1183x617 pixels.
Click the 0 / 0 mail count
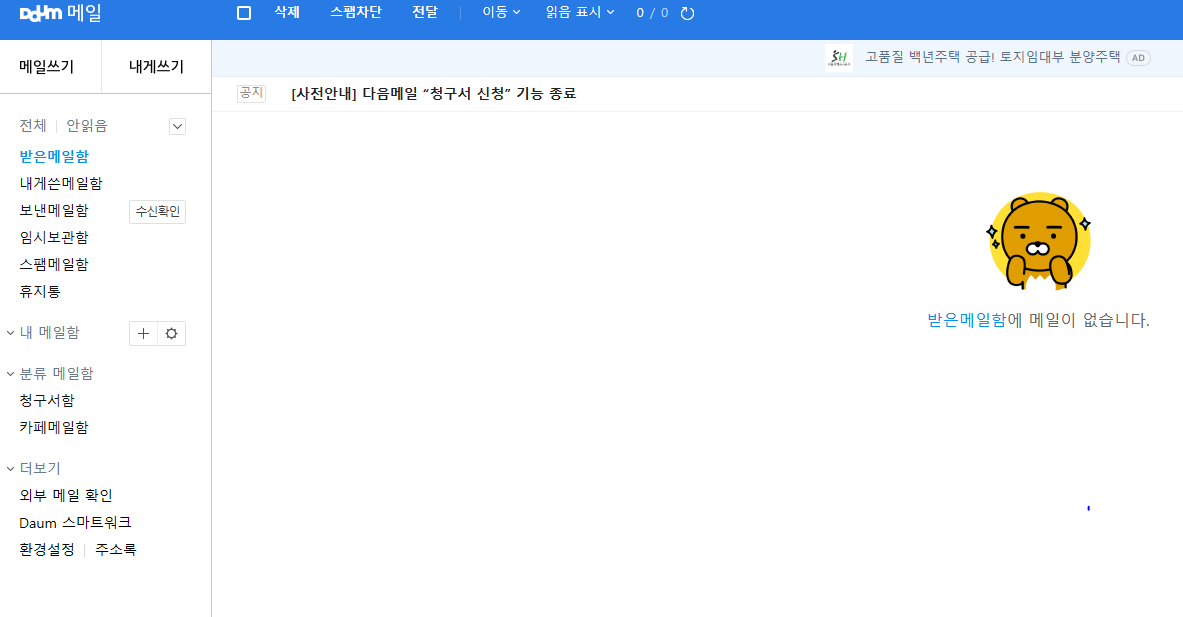652,13
